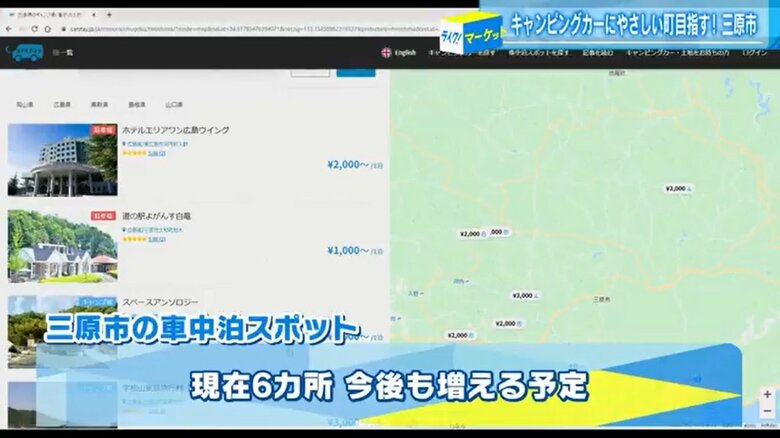Select the 岡山県 prefecture filter
Viewport: 780px width, 438px height.
(24, 104)
